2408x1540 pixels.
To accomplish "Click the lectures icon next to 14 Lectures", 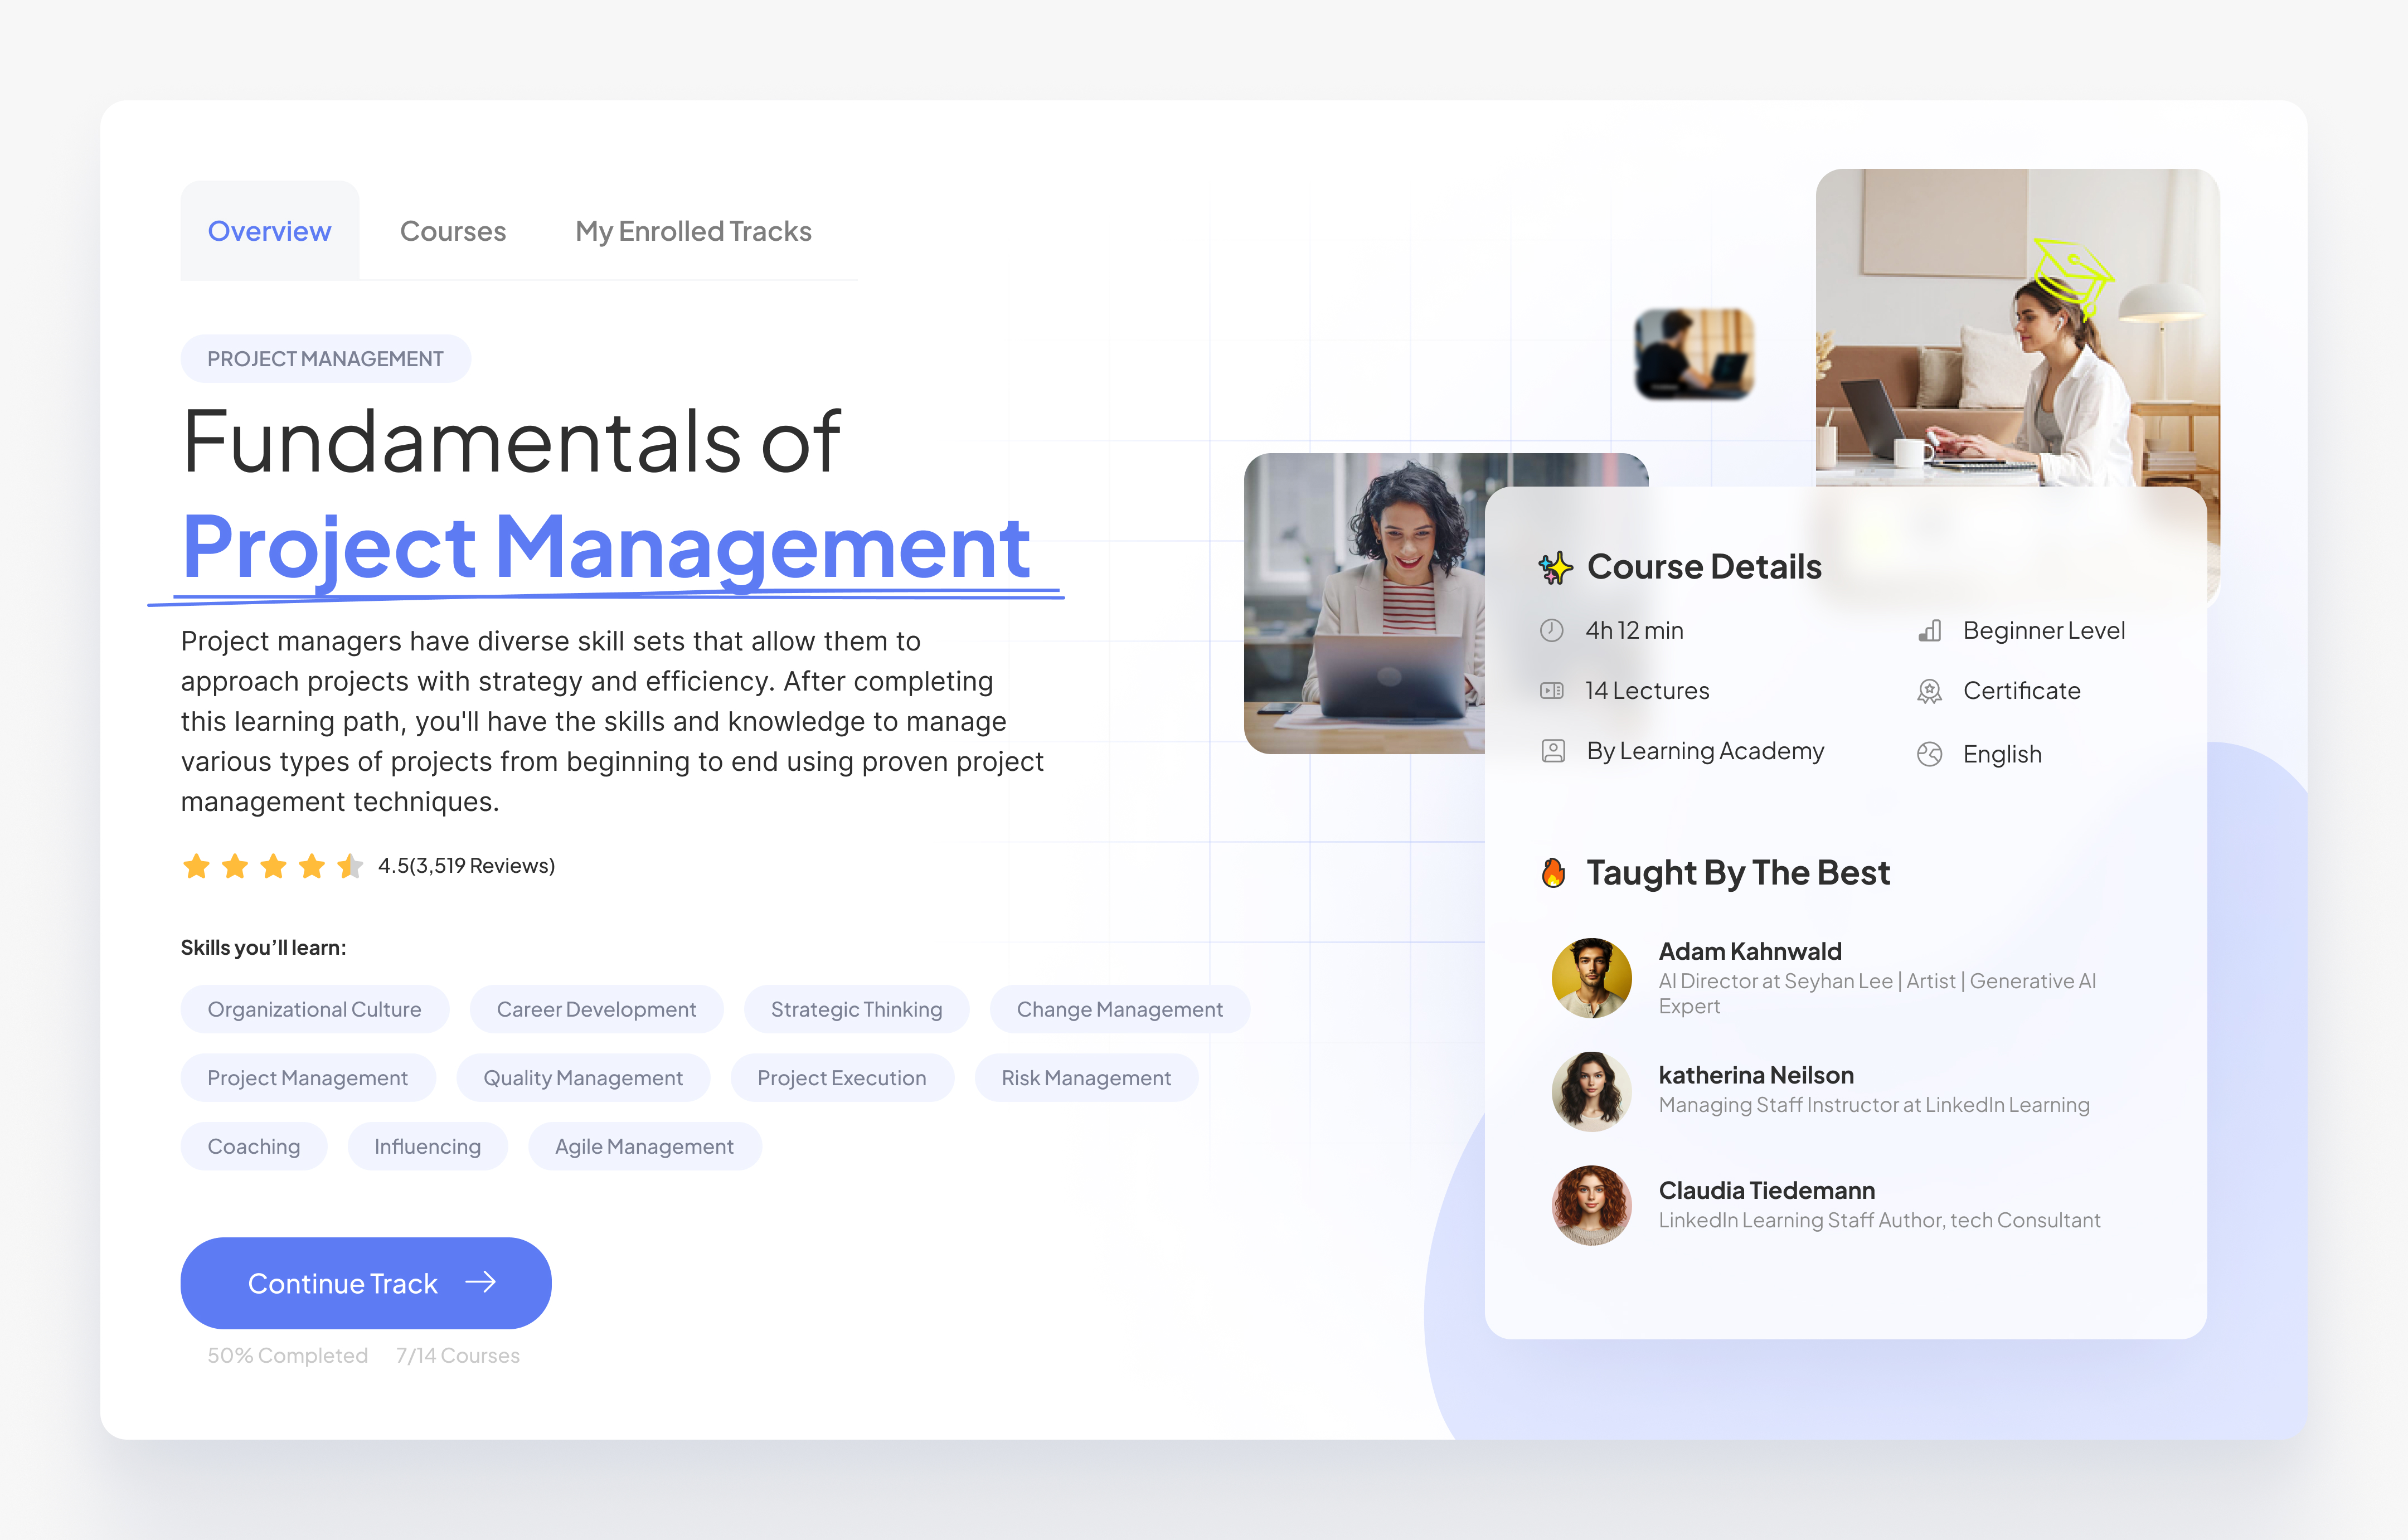I will pyautogui.click(x=1551, y=690).
